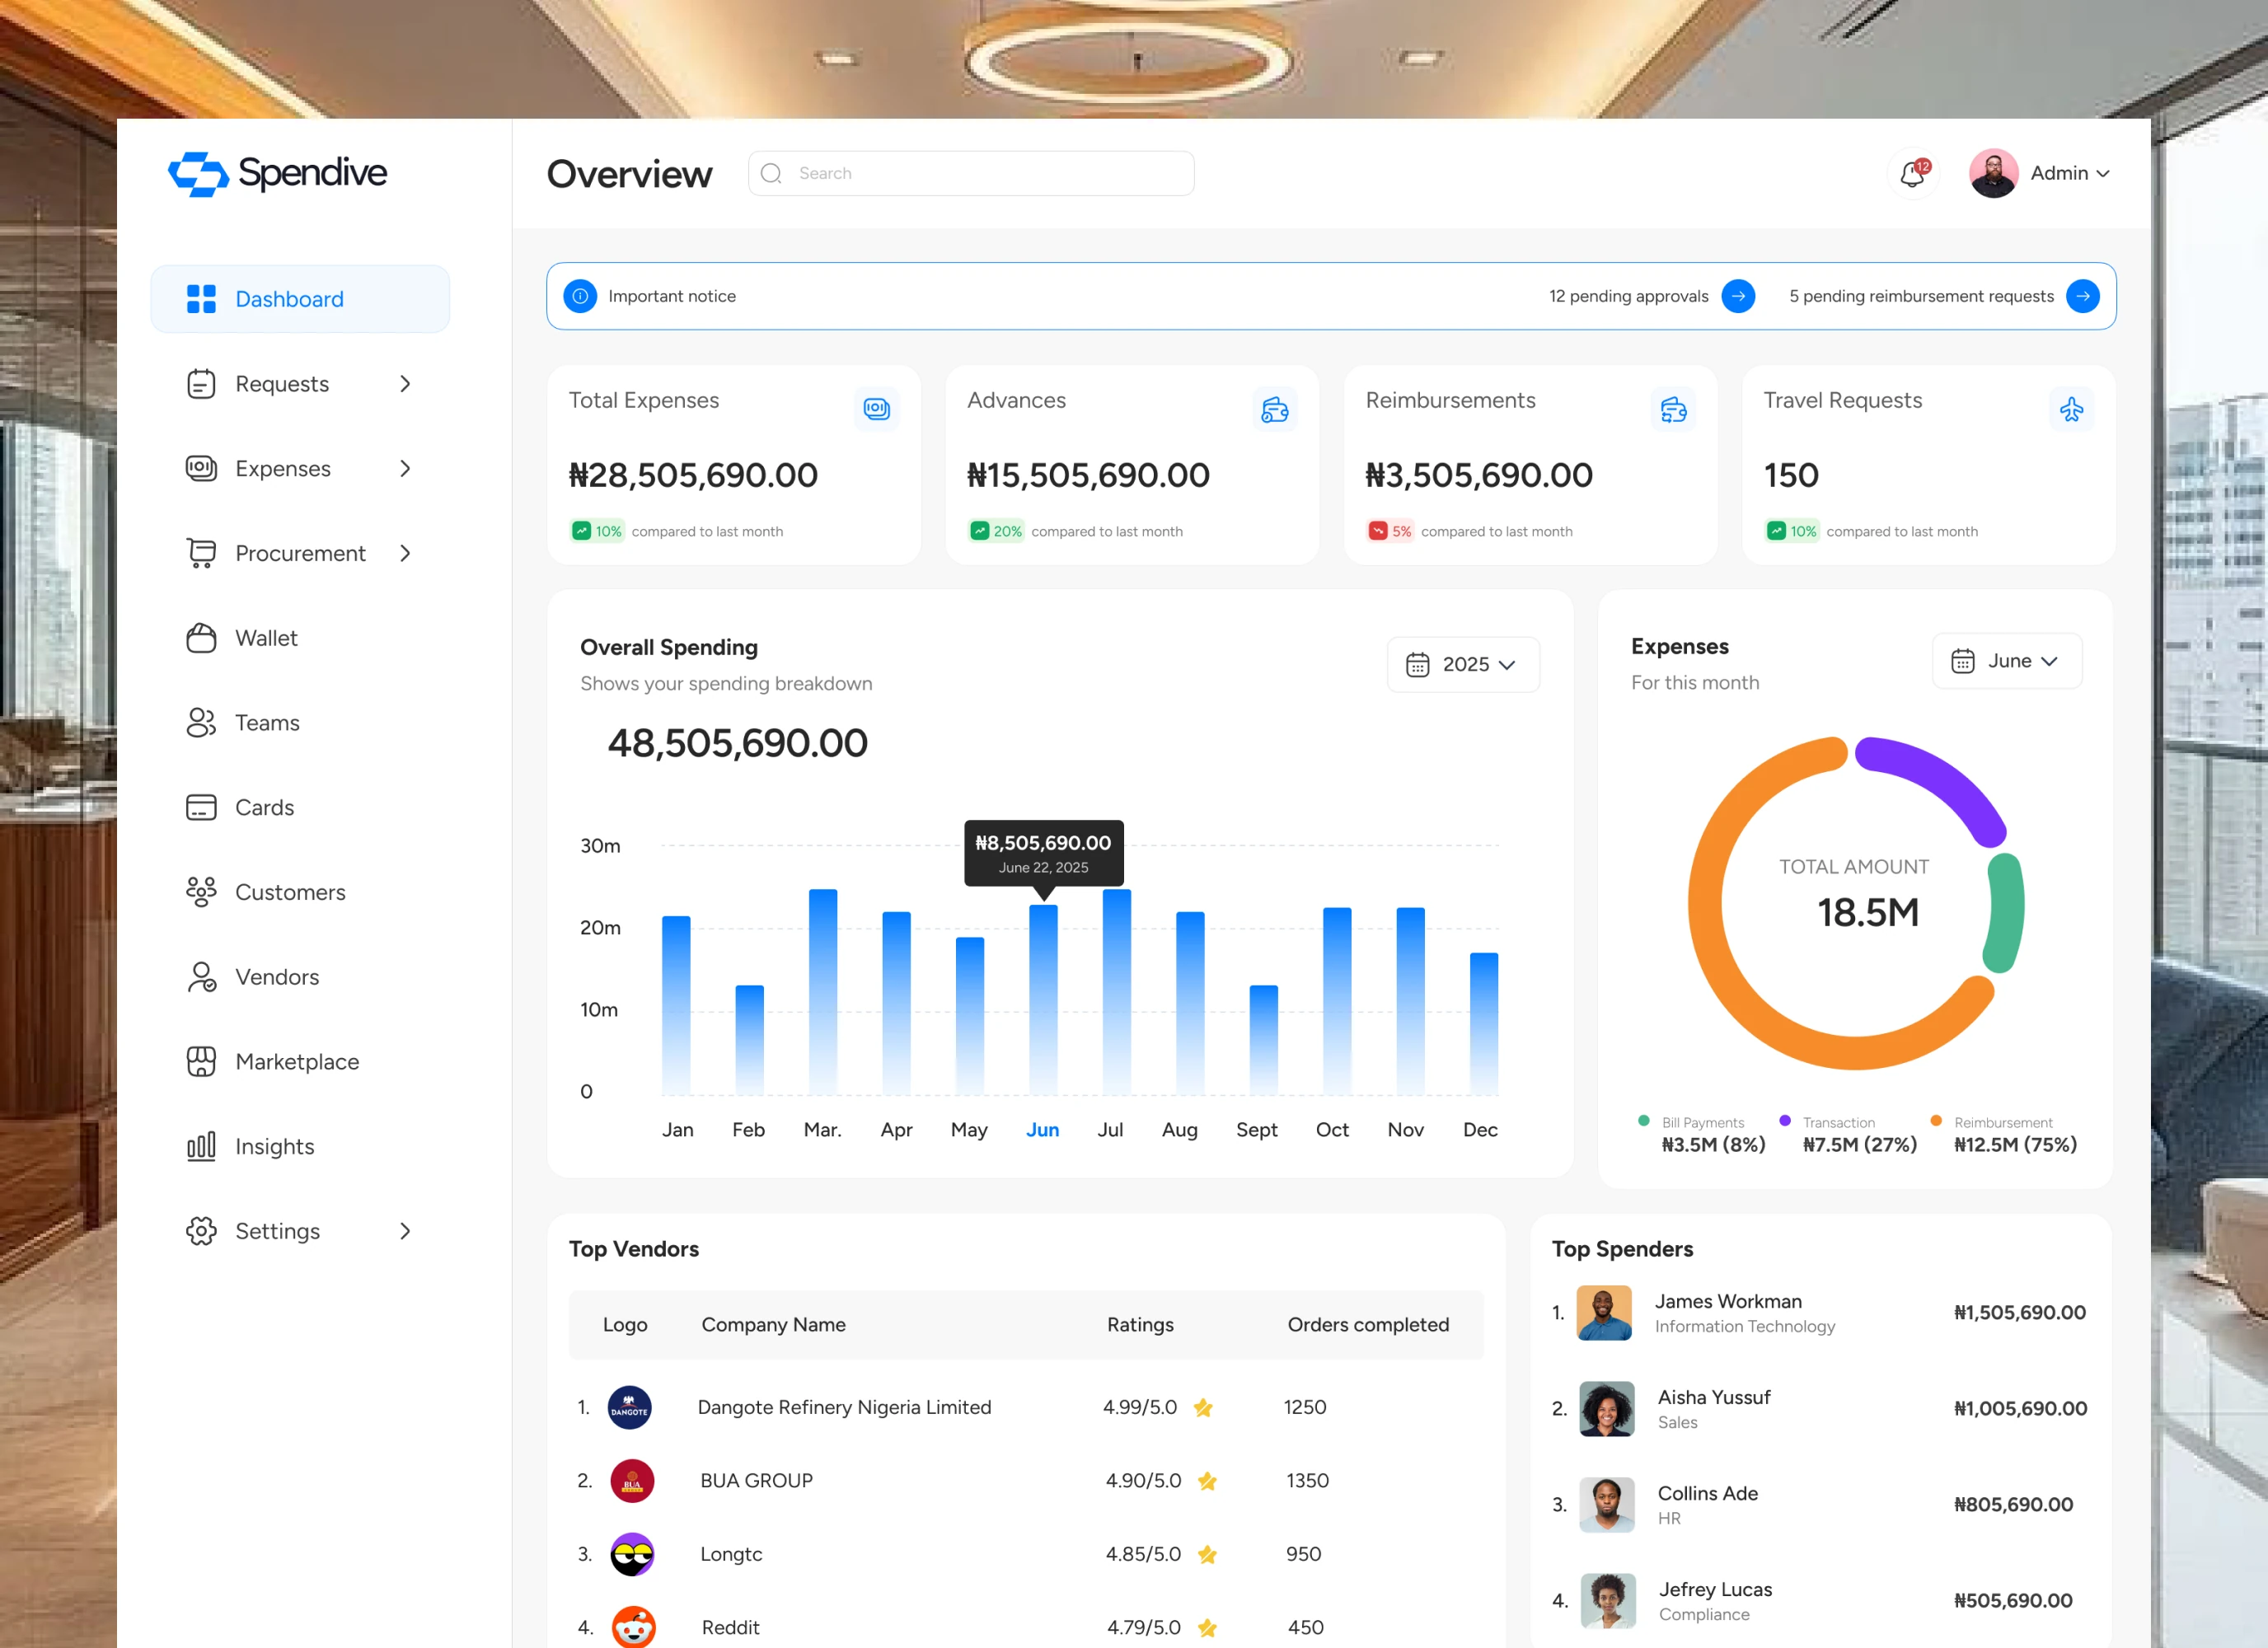2268x1648 pixels.
Task: Expand the Settings submenu chevron
Action: click(405, 1231)
